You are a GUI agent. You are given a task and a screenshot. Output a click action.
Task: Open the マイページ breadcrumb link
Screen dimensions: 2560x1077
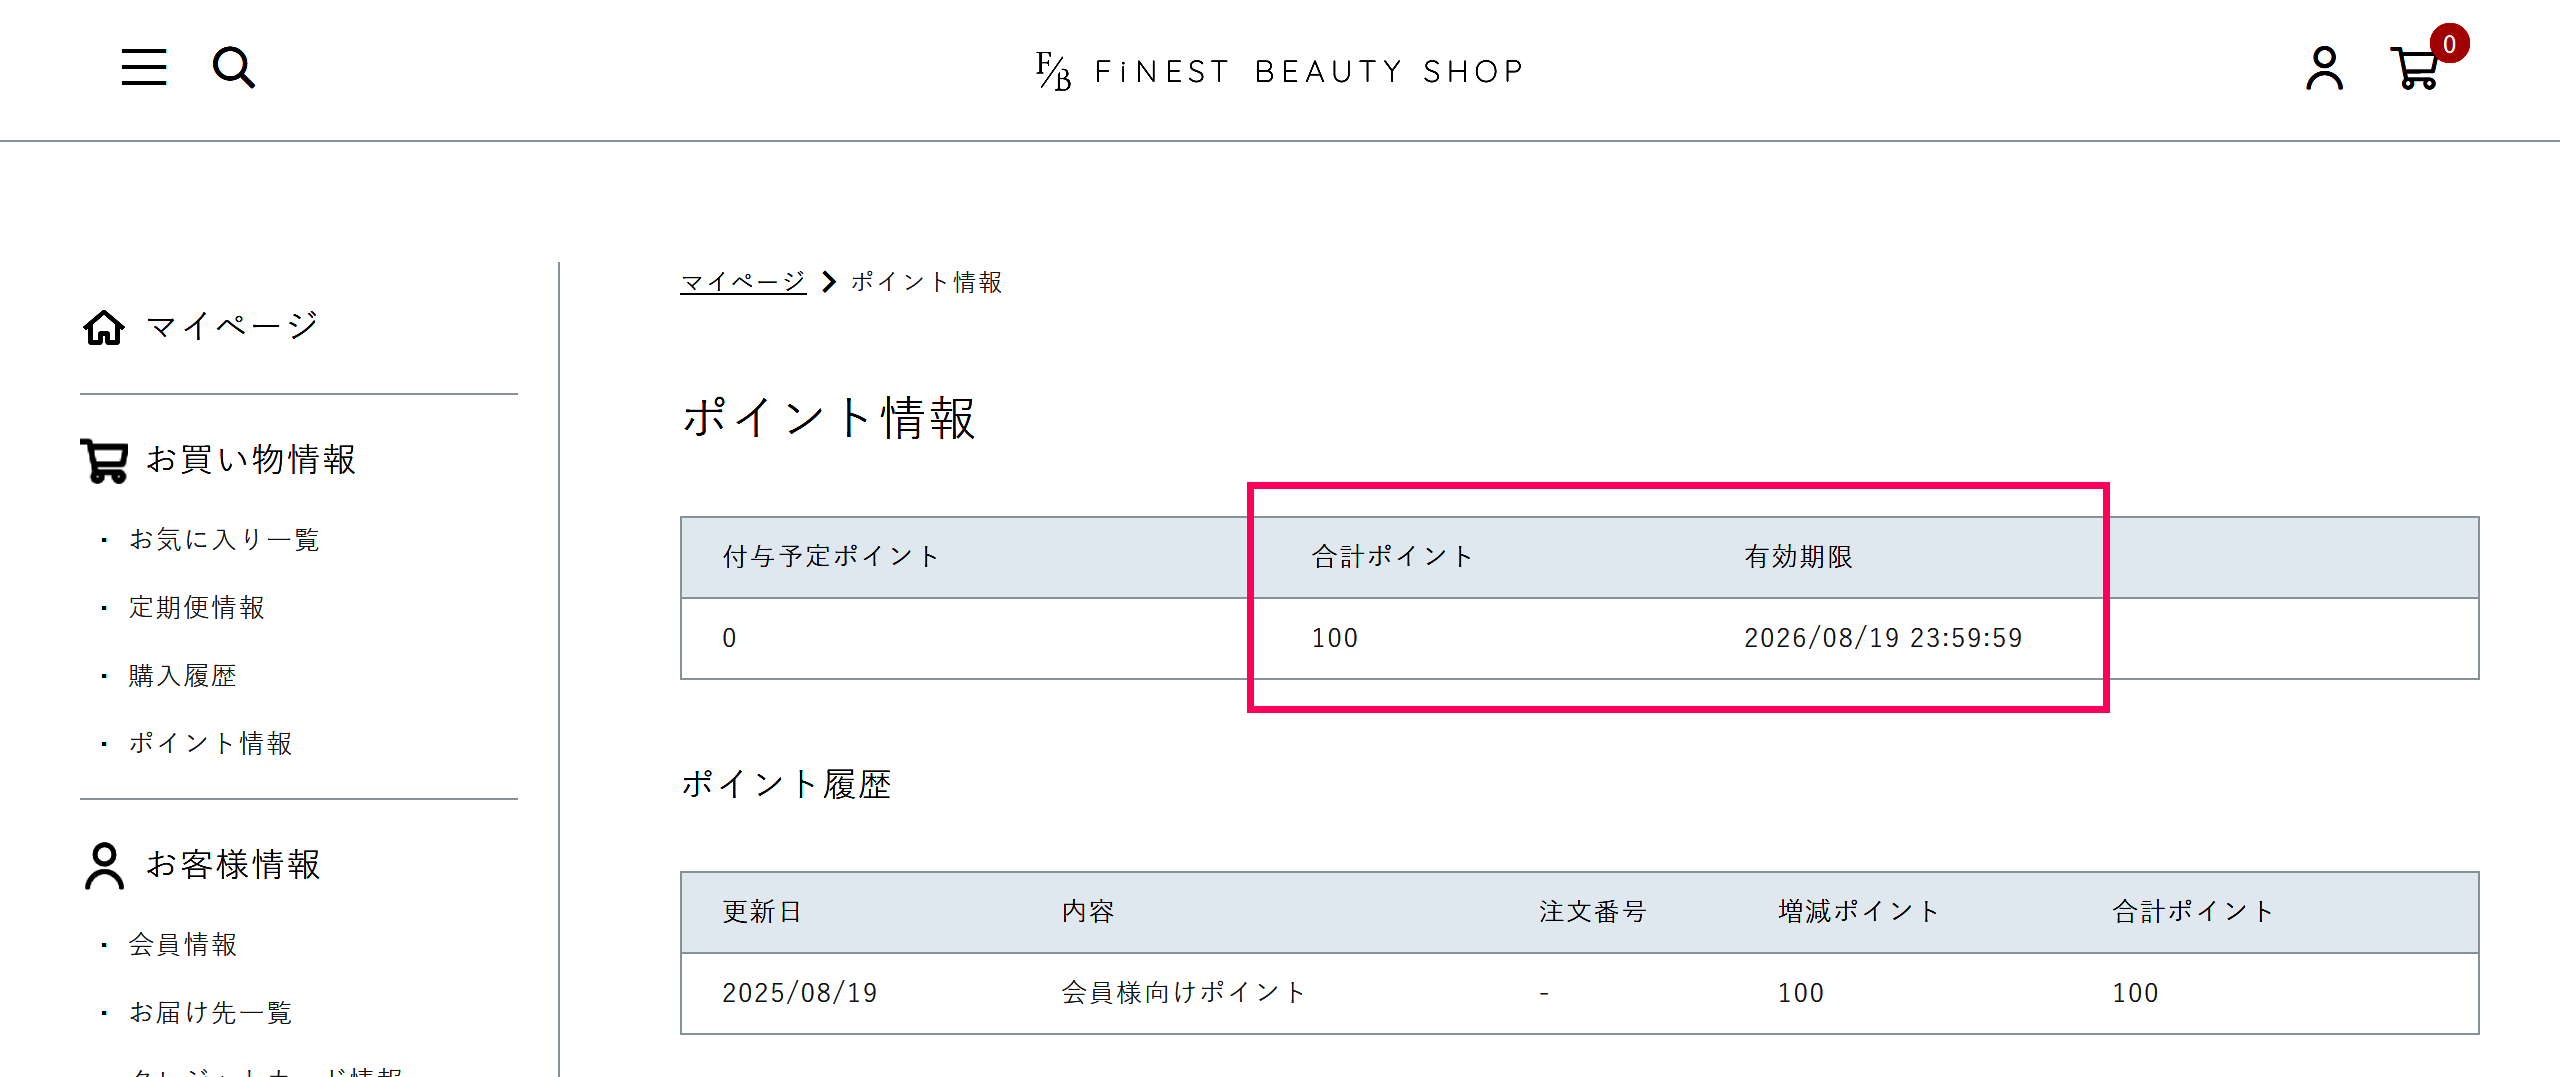point(742,281)
